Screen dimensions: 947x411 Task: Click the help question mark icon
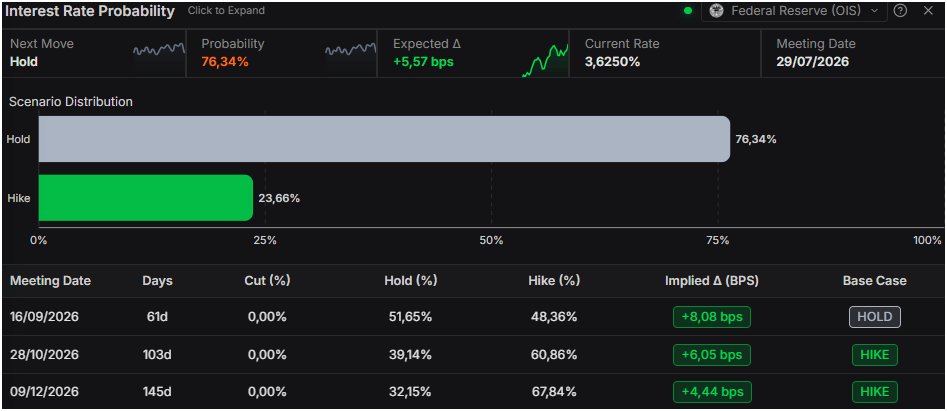(900, 11)
